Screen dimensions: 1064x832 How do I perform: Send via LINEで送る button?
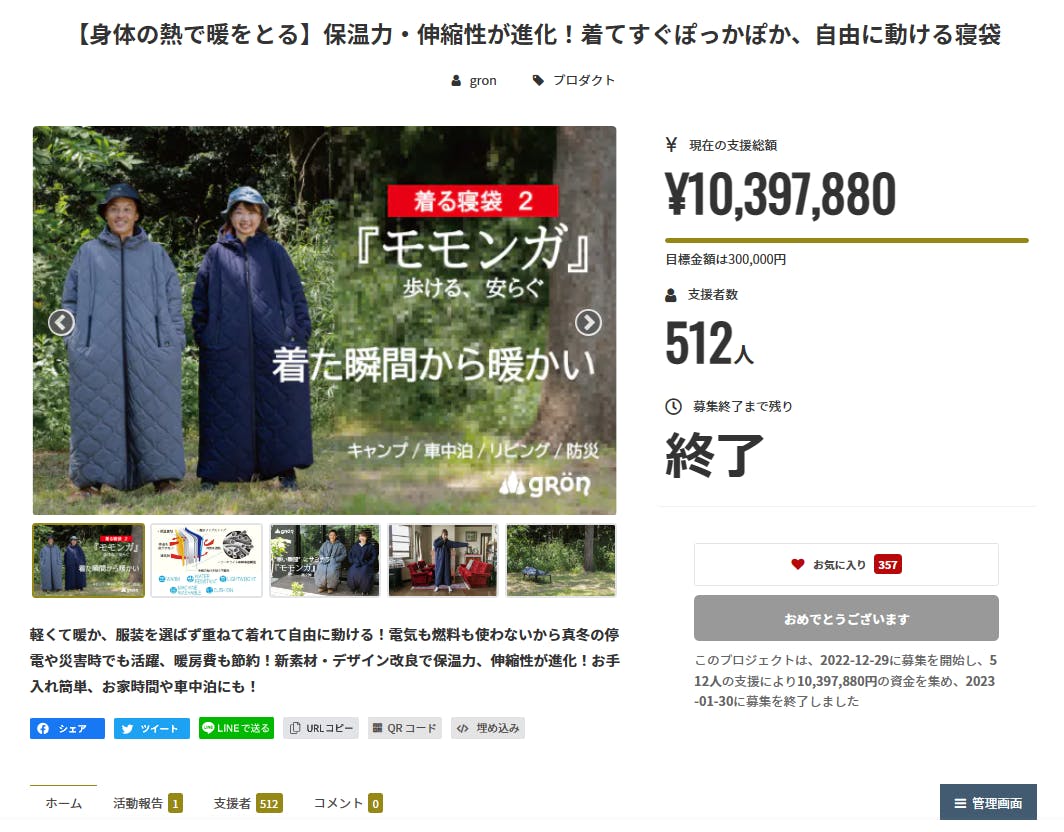pyautogui.click(x=236, y=728)
